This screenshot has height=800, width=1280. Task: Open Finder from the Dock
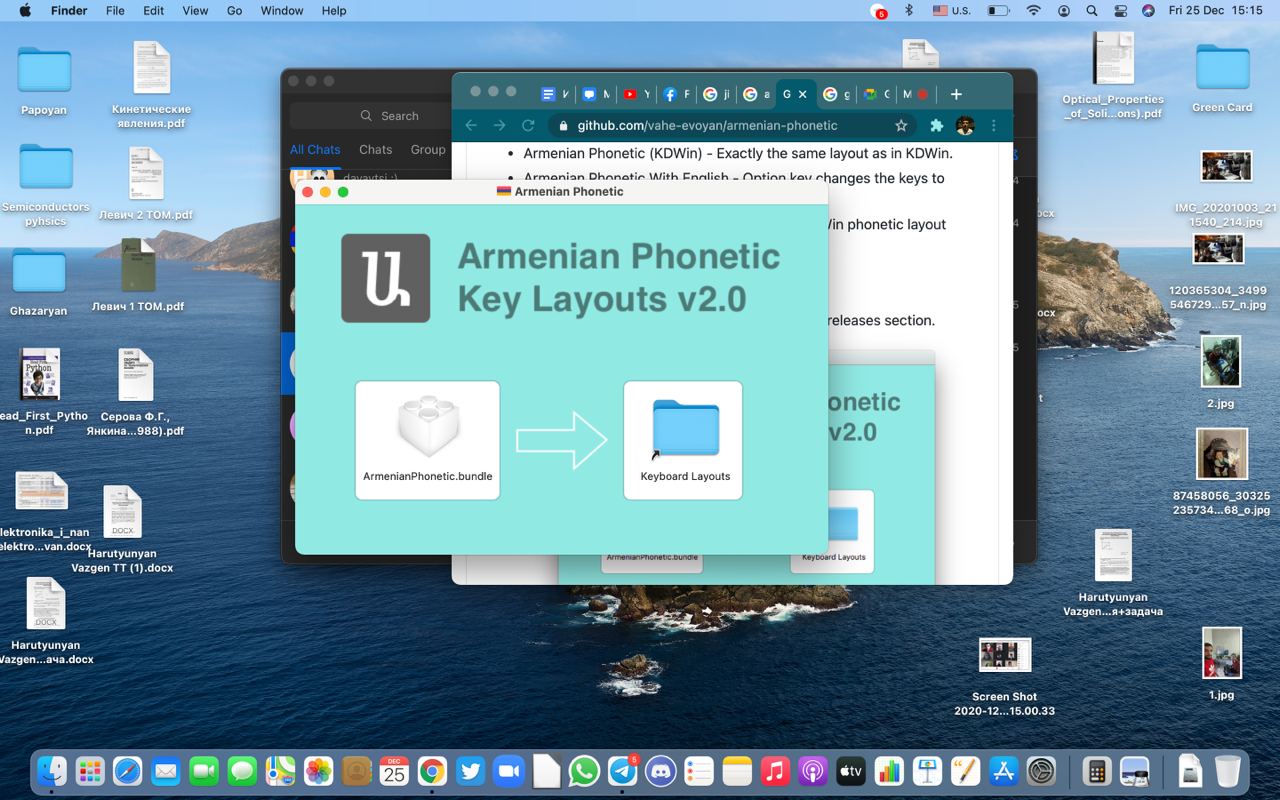click(52, 771)
